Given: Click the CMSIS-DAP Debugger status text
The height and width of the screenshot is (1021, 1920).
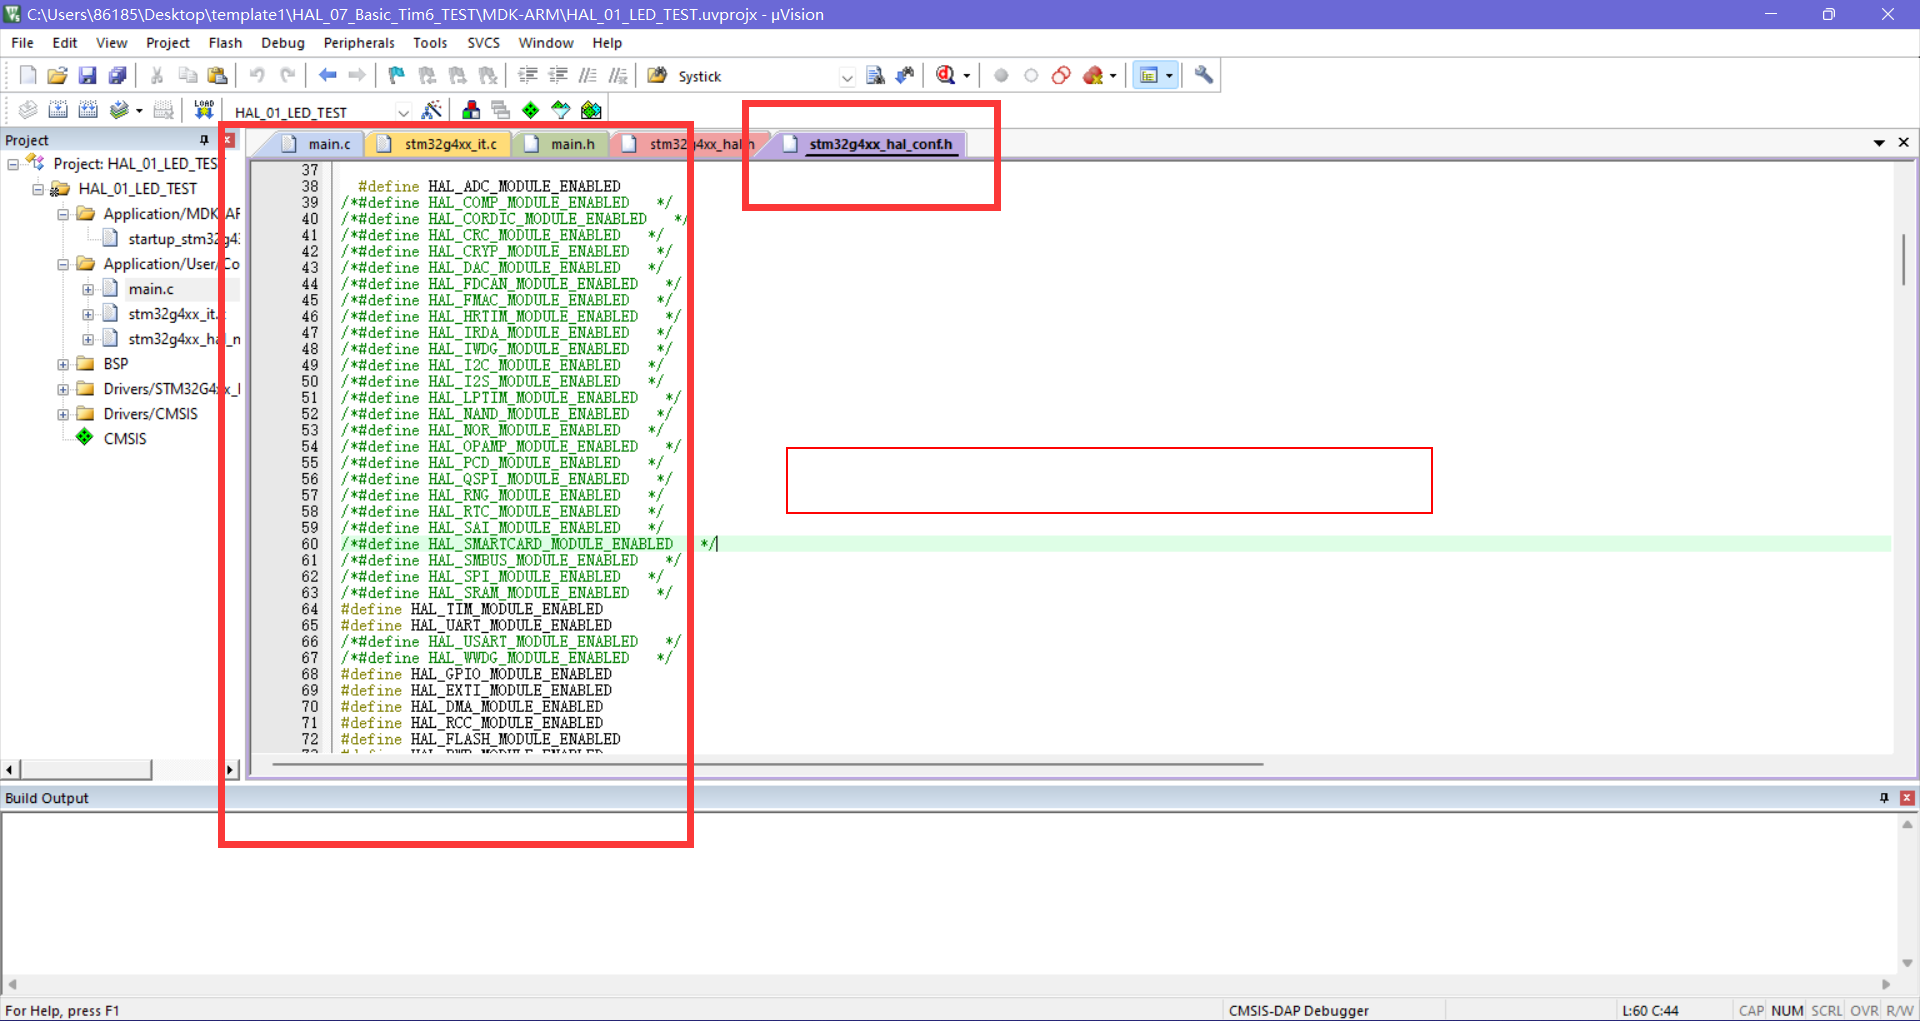Looking at the screenshot, I should point(1298,1010).
